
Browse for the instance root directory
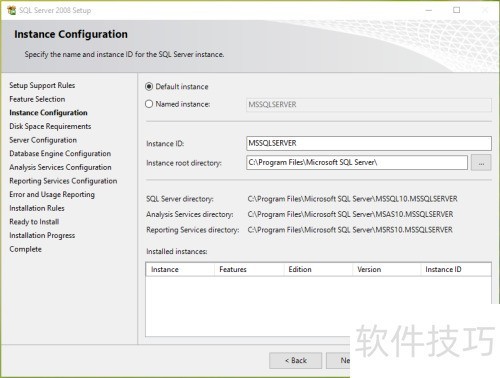point(481,163)
